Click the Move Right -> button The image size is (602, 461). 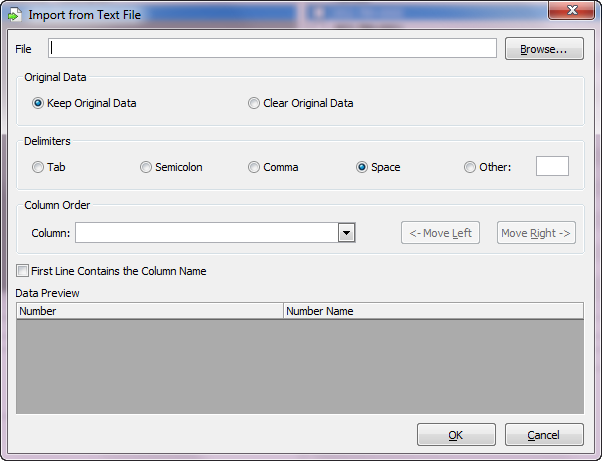click(536, 233)
